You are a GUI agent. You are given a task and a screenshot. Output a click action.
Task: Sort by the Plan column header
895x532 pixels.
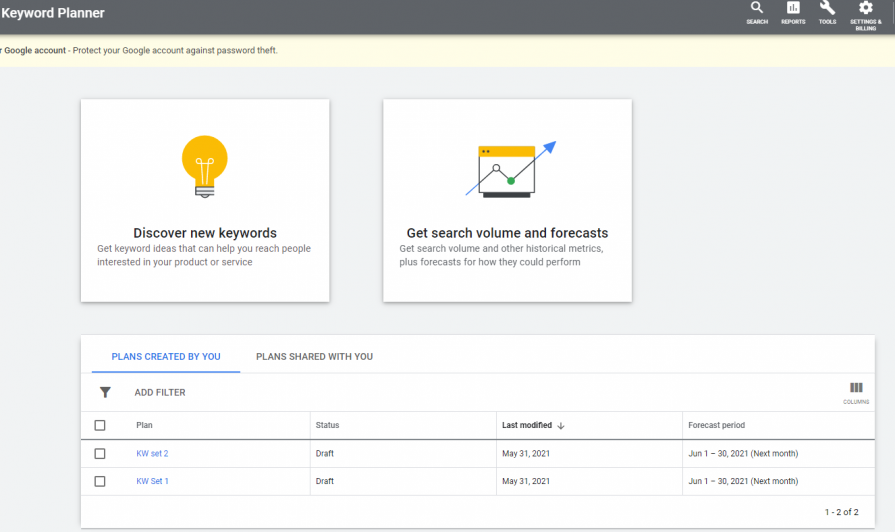144,425
